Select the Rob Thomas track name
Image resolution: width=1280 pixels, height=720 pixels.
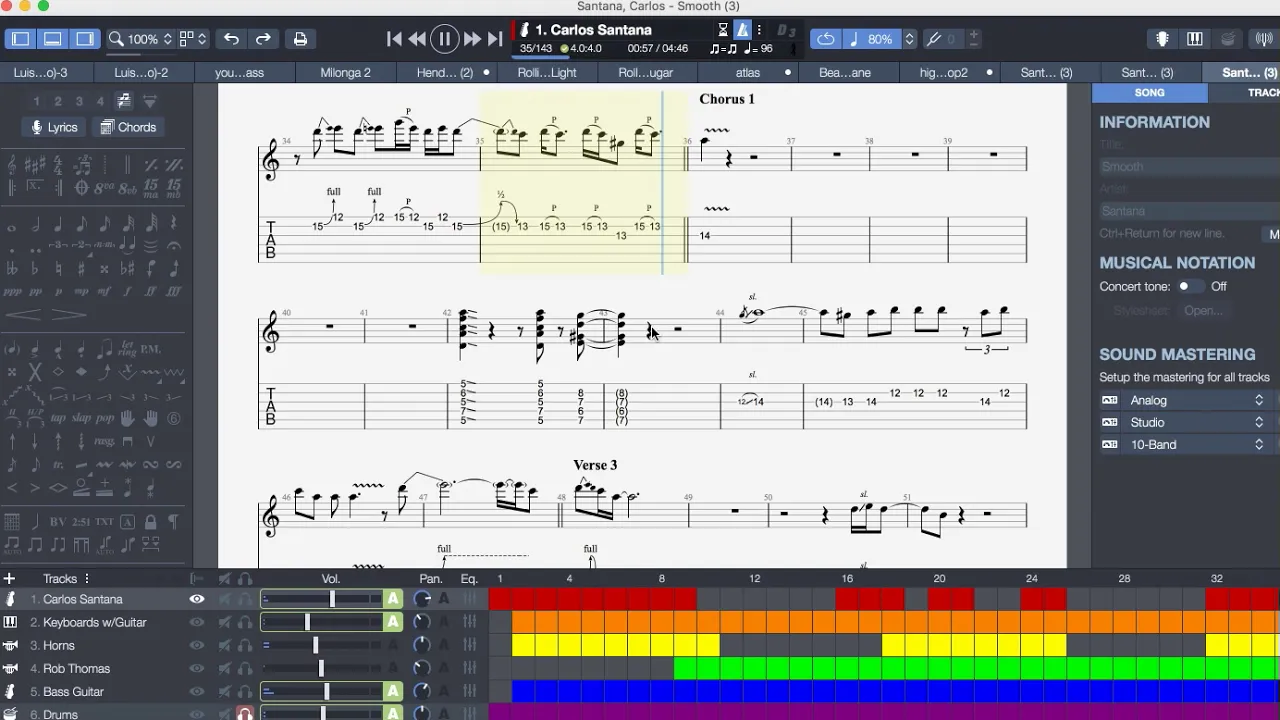pos(76,668)
